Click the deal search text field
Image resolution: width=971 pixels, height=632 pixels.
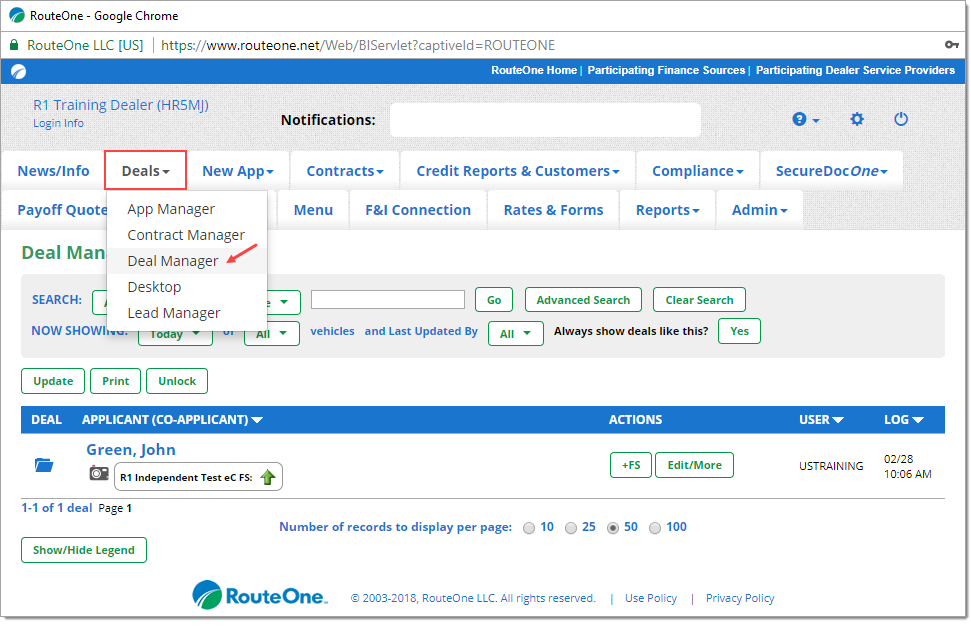coord(388,300)
